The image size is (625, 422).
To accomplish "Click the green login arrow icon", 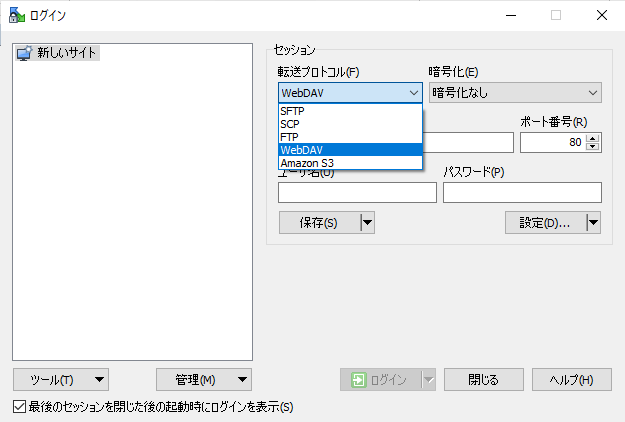I will [358, 380].
